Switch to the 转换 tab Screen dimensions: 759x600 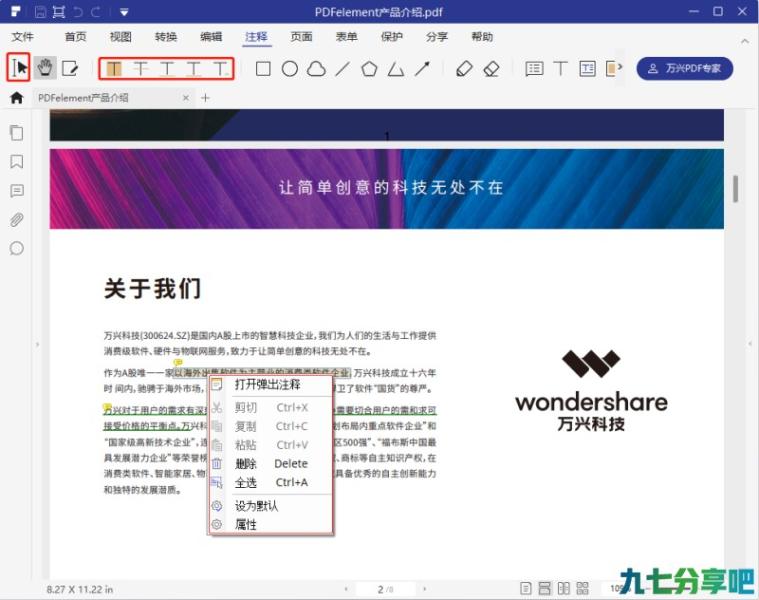click(x=166, y=37)
